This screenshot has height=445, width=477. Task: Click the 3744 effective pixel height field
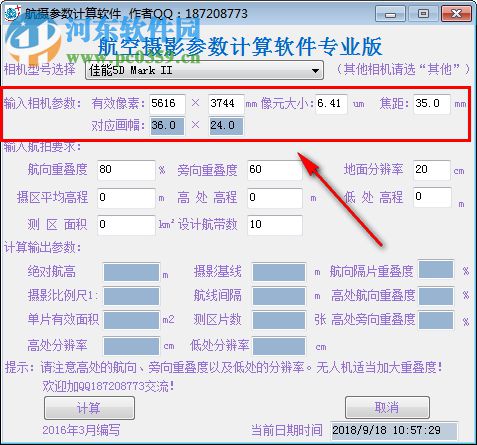[x=226, y=104]
